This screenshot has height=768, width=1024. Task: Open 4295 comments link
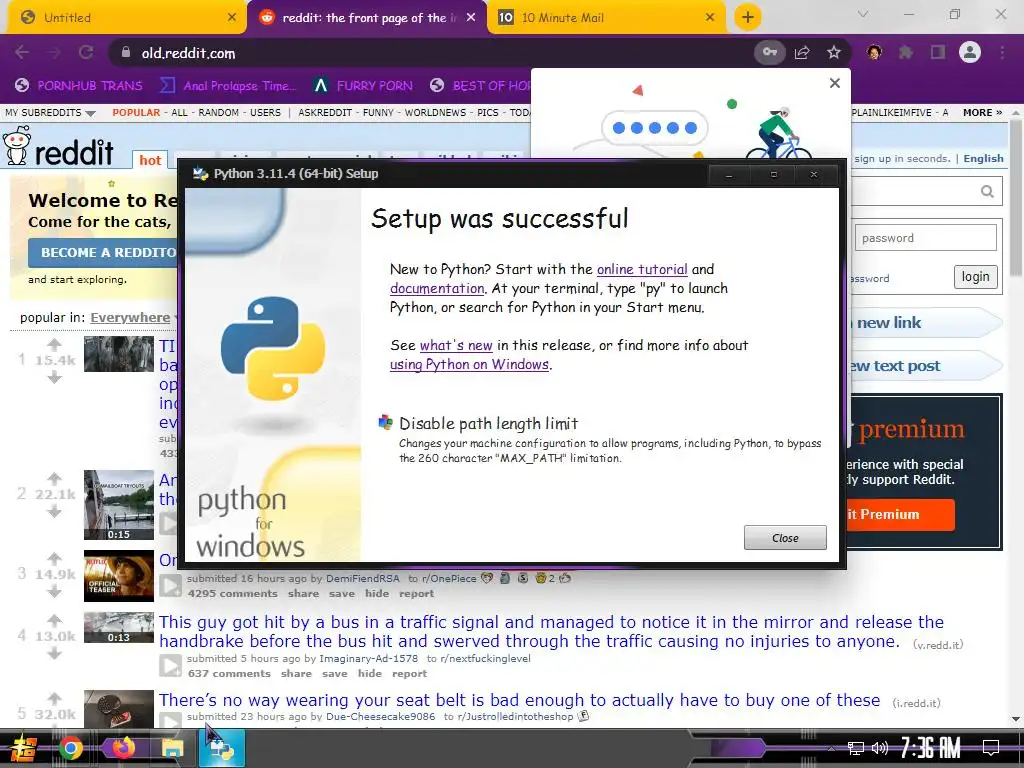pyautogui.click(x=232, y=594)
